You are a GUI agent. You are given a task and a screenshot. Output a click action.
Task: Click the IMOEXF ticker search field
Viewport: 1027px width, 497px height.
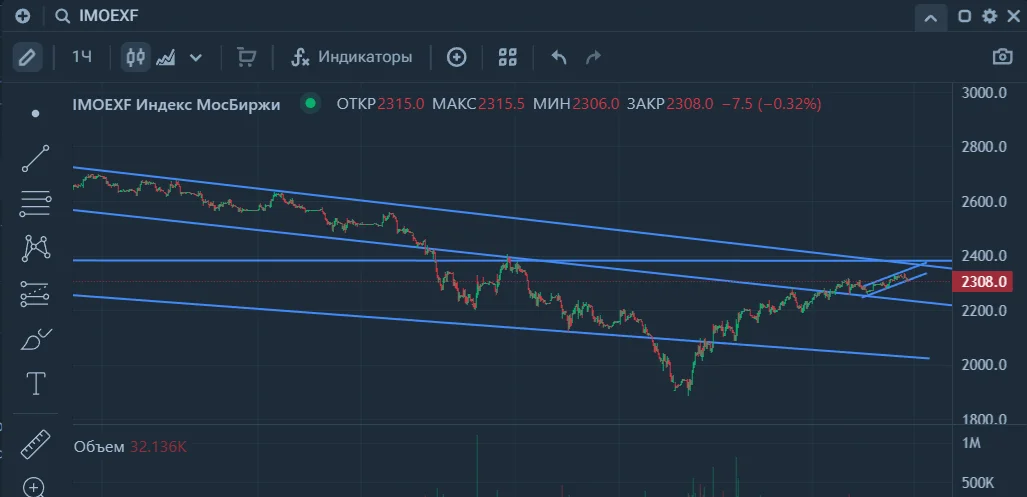109,16
